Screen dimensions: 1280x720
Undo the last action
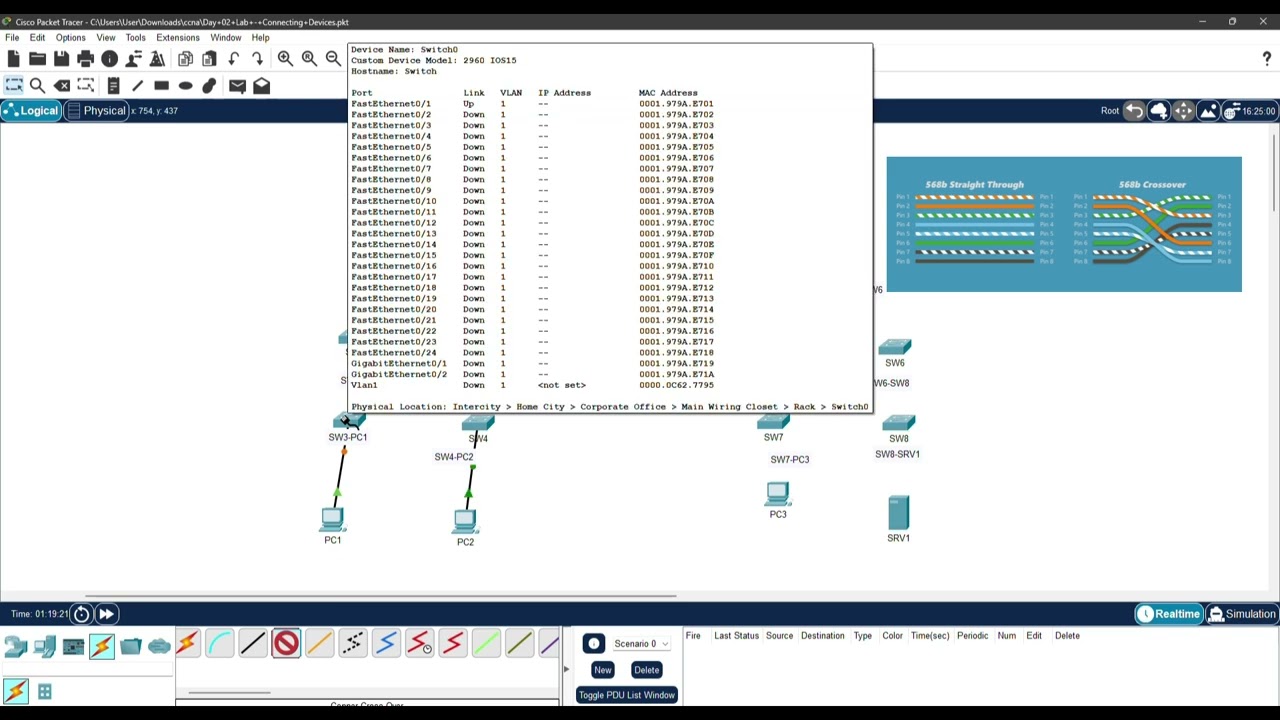point(233,59)
